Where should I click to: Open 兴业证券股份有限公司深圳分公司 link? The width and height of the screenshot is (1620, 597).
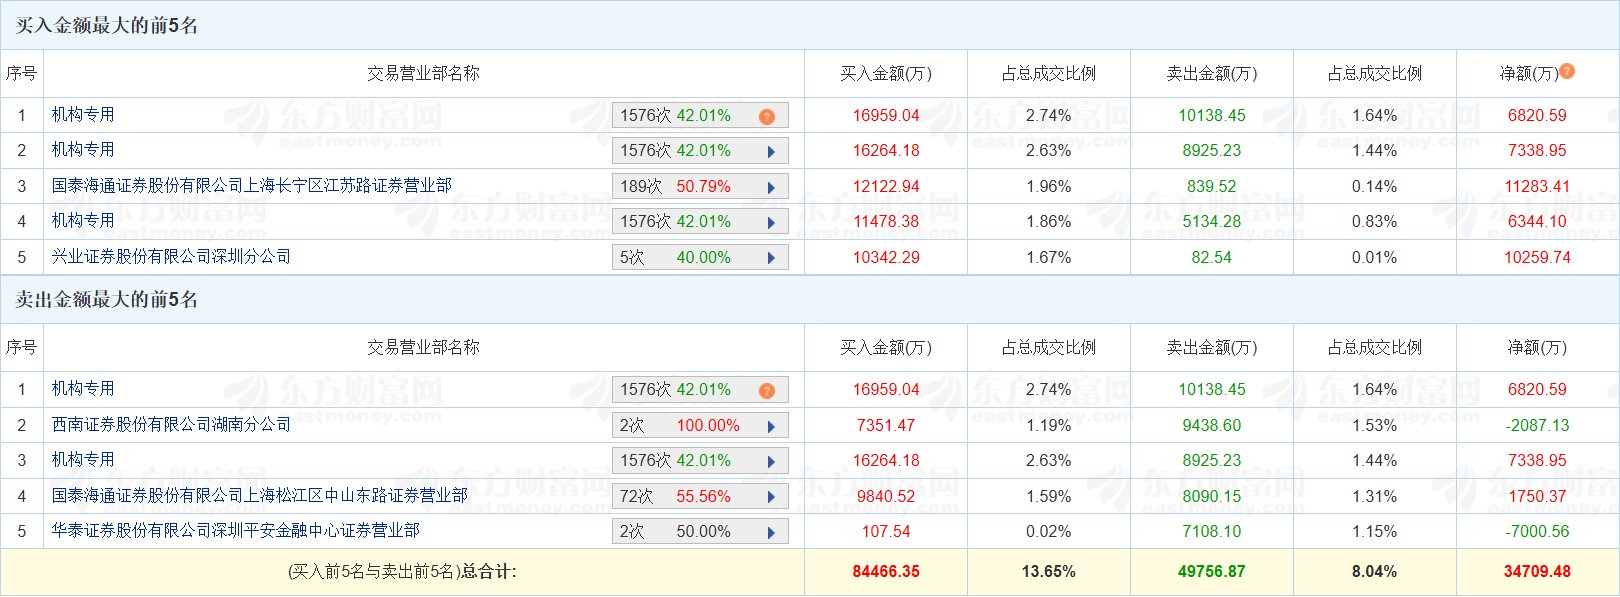(x=171, y=257)
